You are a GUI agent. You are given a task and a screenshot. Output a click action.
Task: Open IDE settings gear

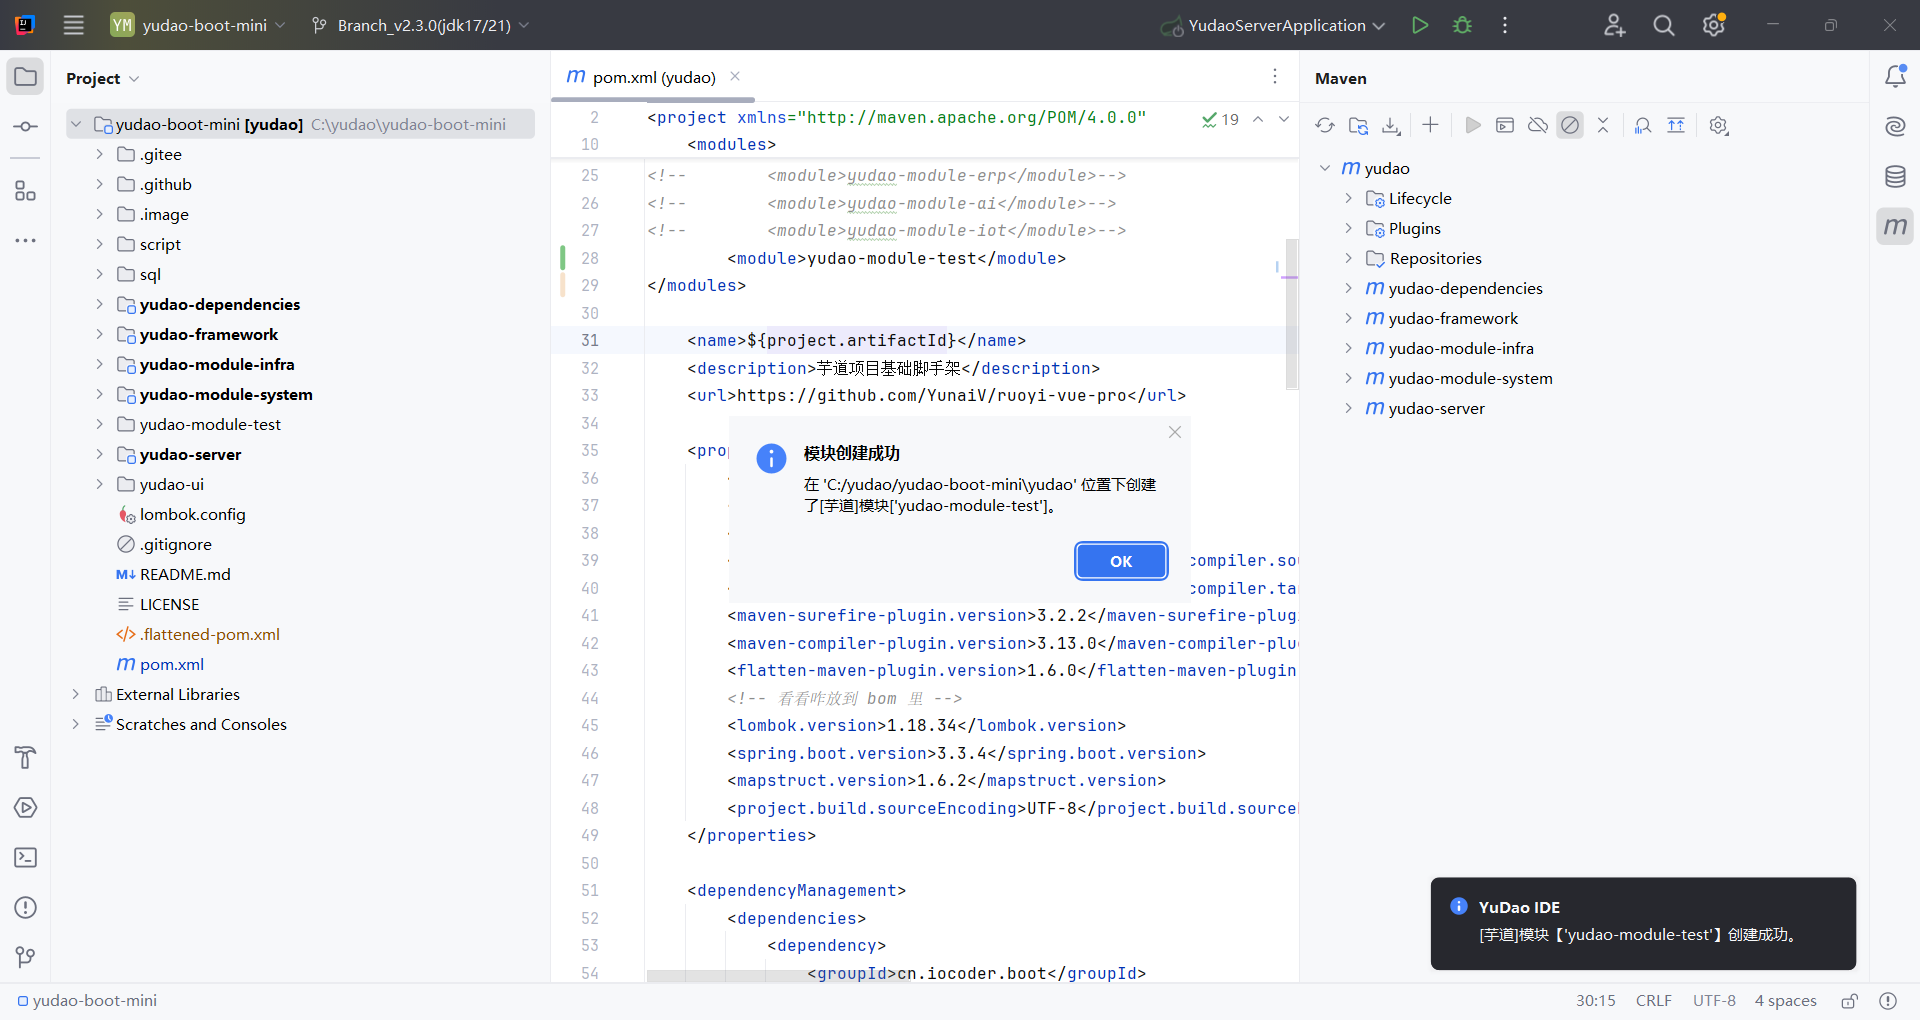tap(1714, 25)
